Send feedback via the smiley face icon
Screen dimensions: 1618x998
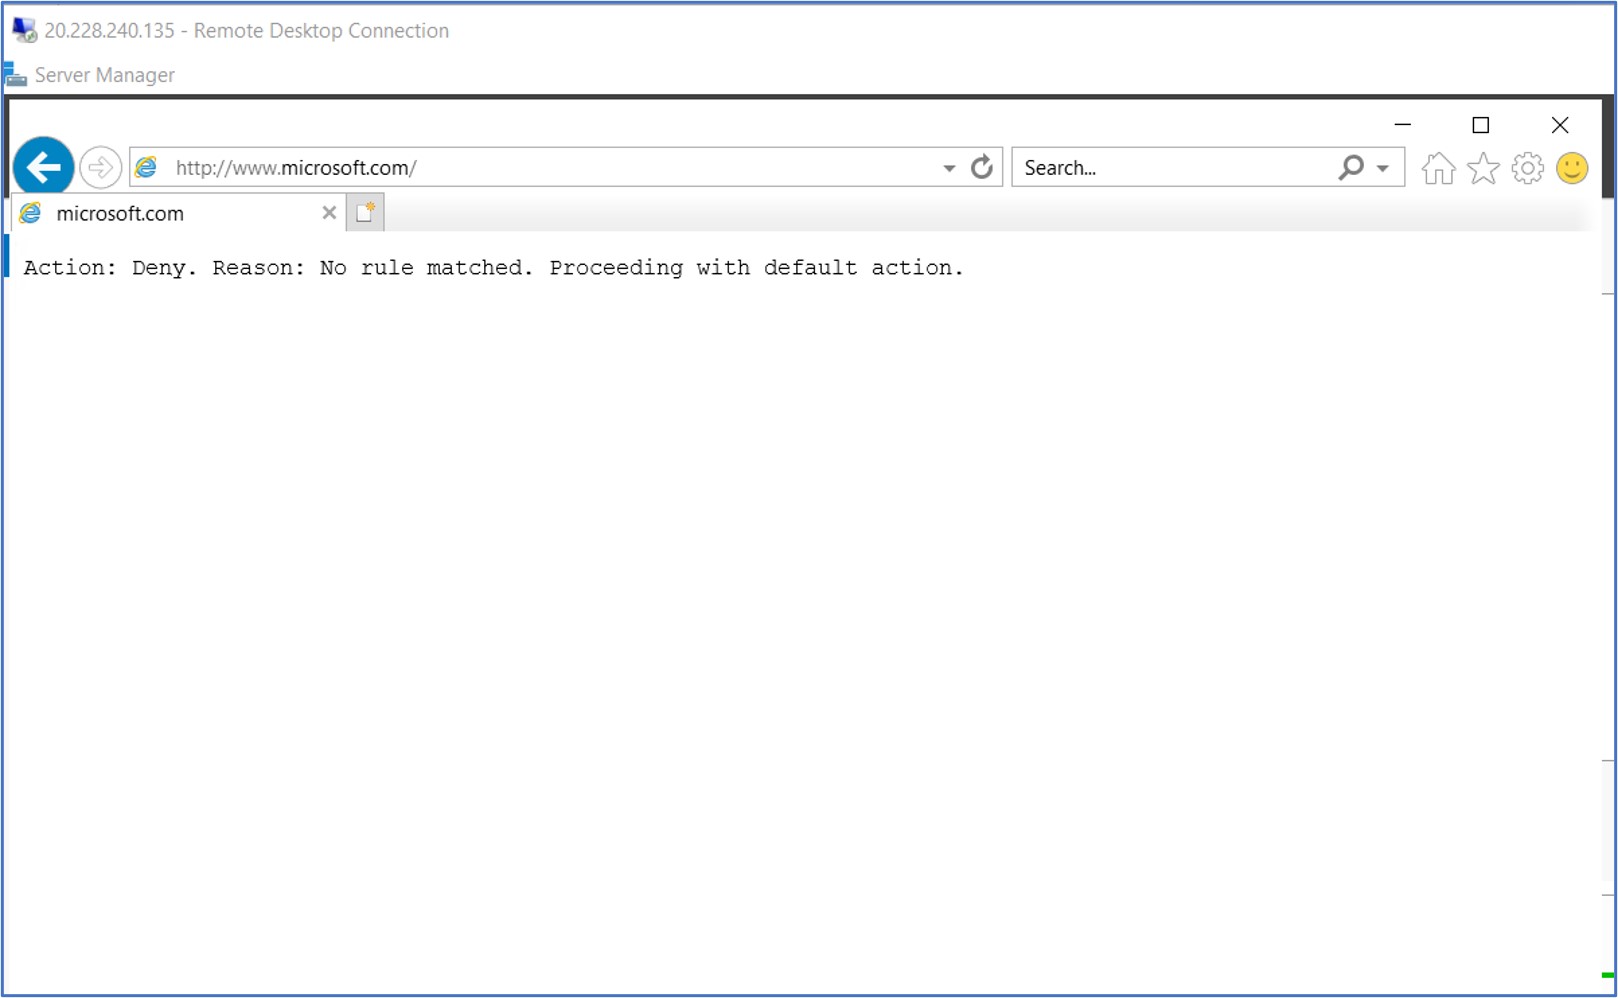click(x=1571, y=169)
